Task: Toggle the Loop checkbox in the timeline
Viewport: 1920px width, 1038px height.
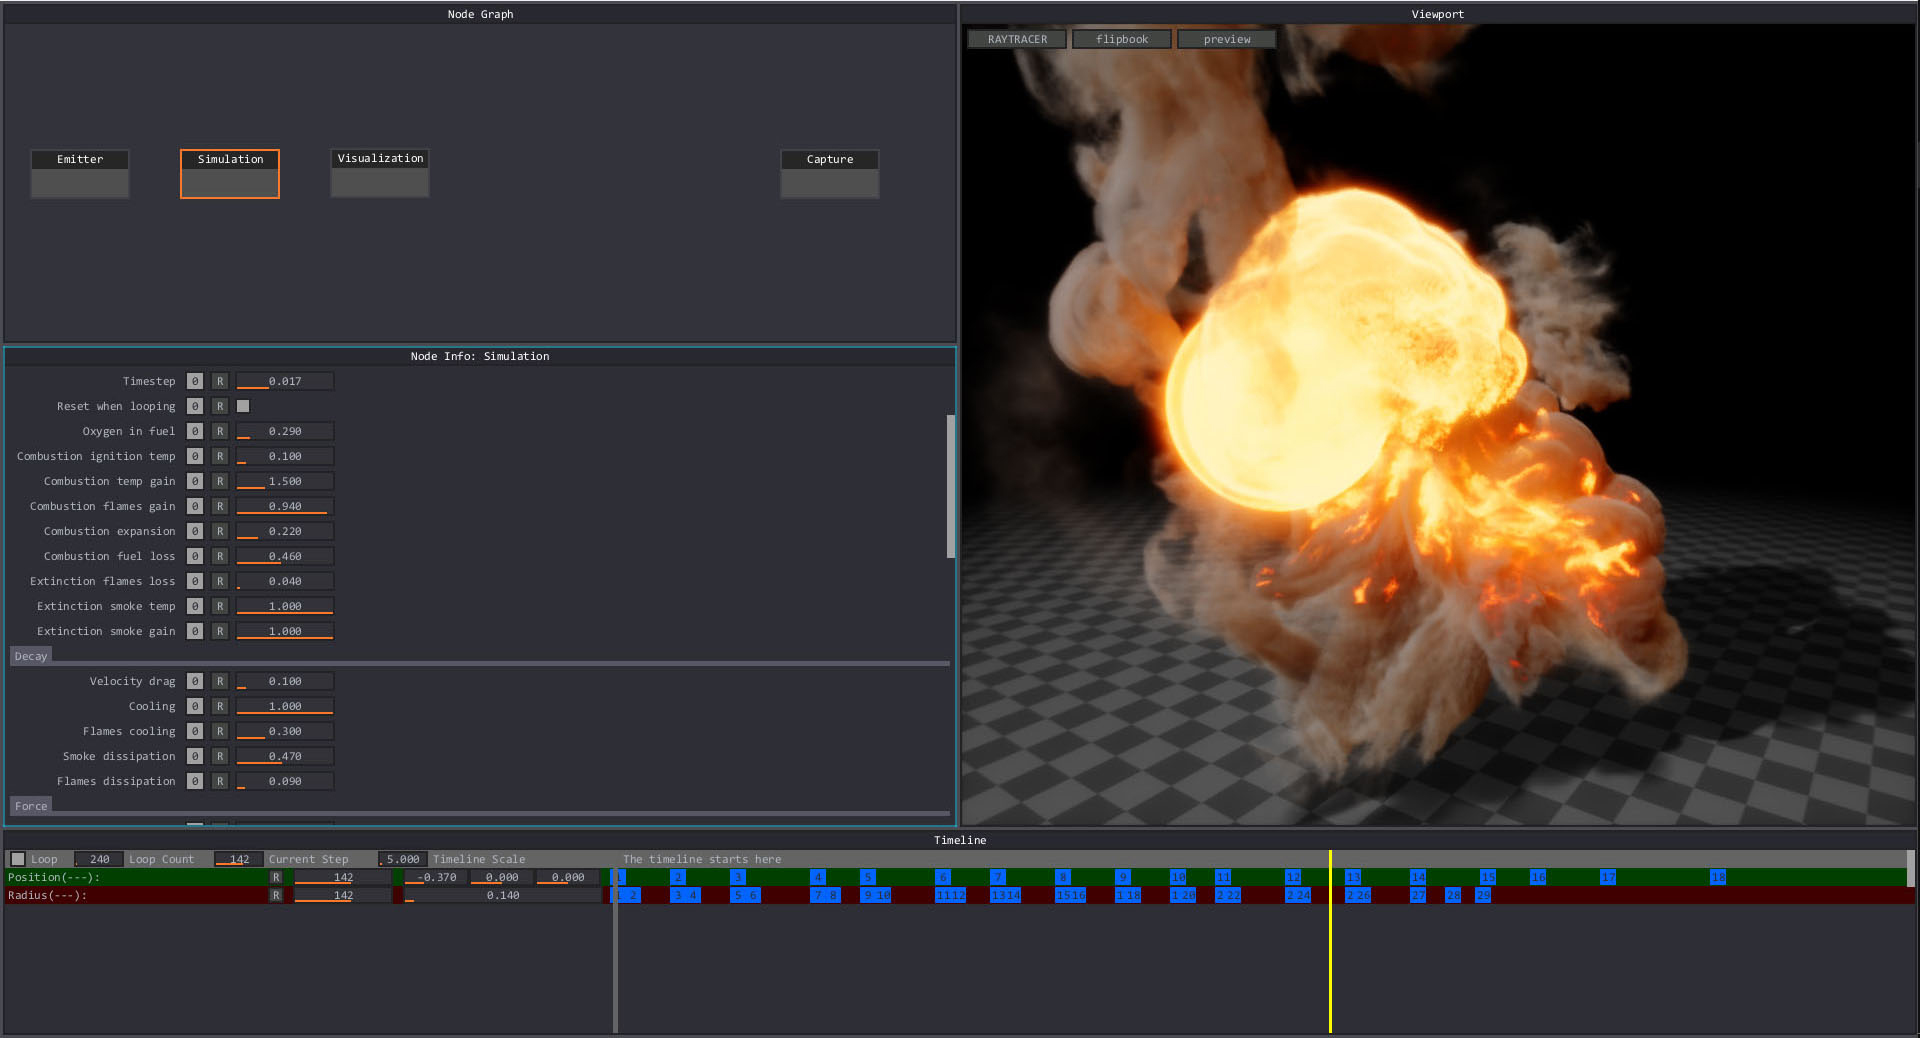Action: coord(18,858)
